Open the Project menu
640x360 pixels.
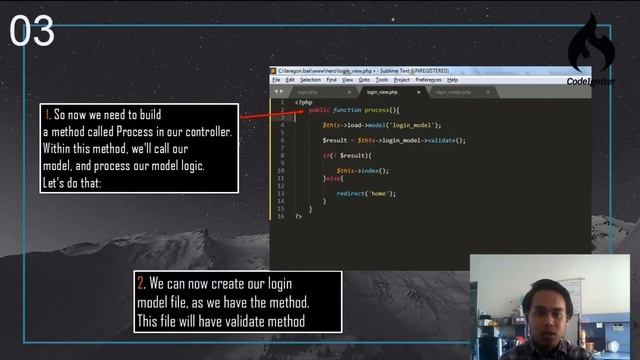coord(402,80)
